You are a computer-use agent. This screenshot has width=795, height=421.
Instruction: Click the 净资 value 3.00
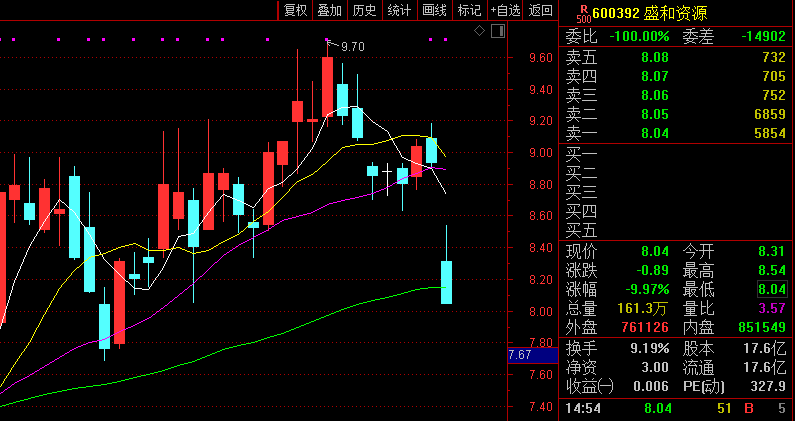tap(655, 367)
